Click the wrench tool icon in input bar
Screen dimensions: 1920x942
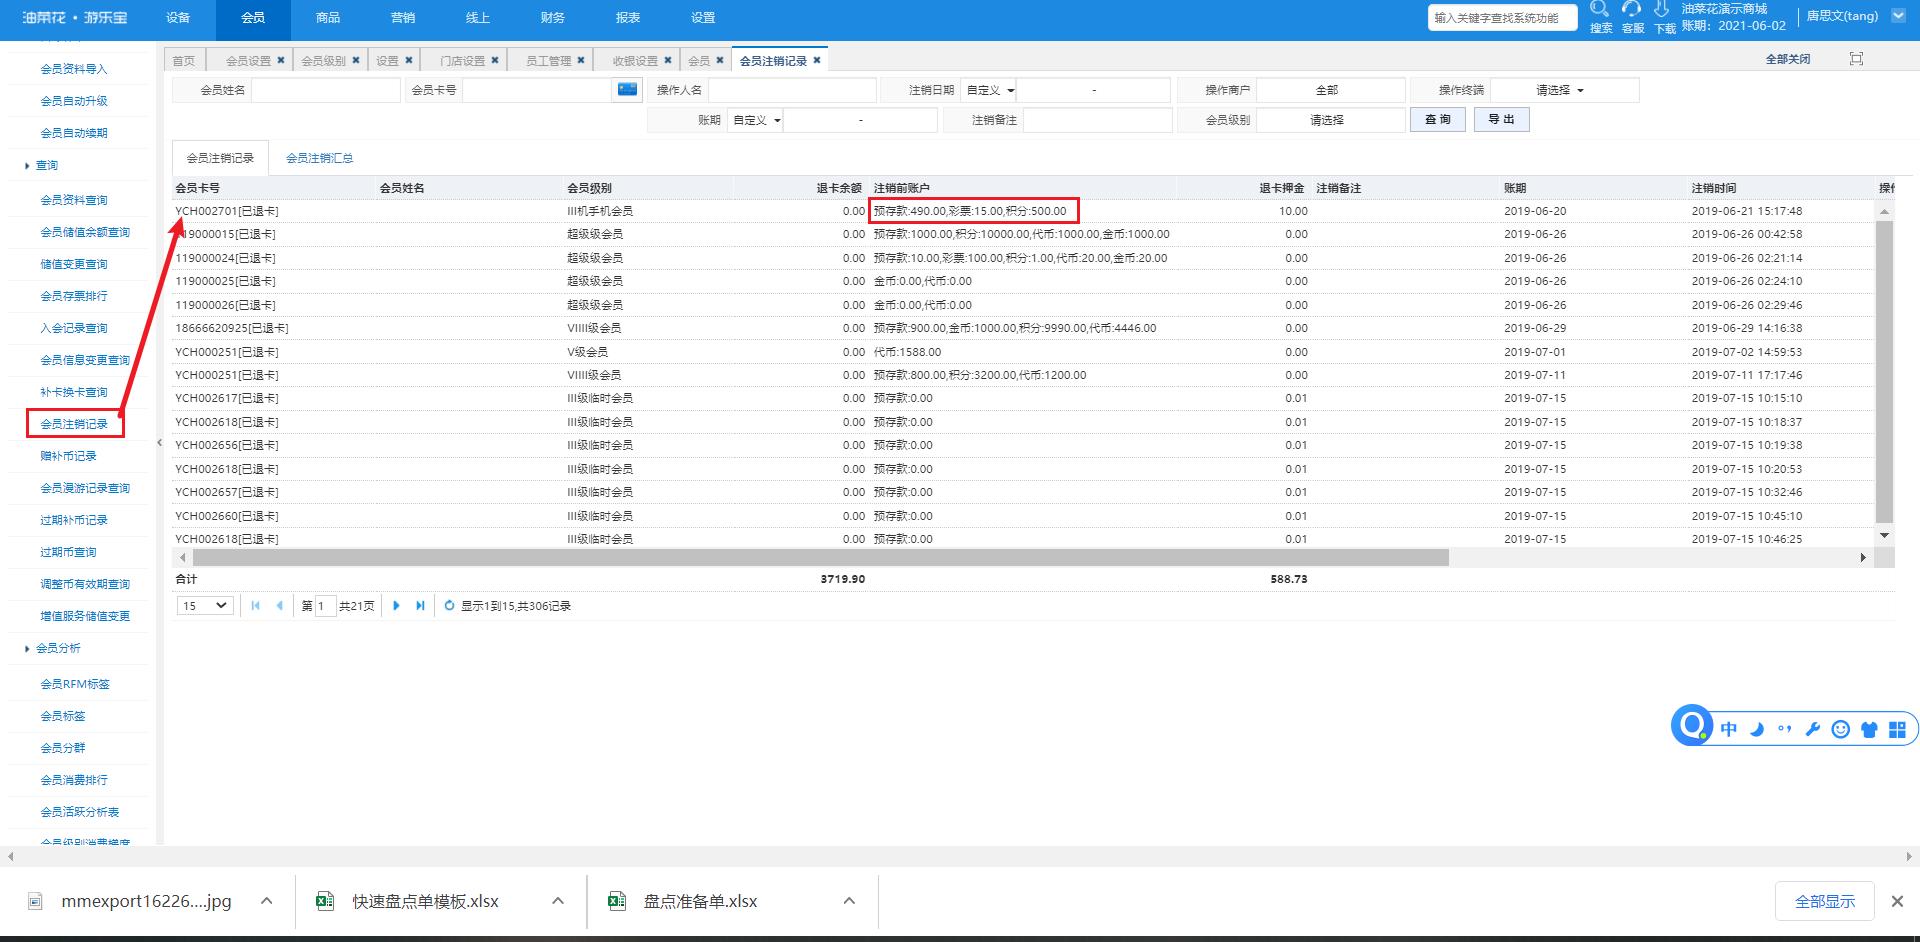(x=1812, y=729)
